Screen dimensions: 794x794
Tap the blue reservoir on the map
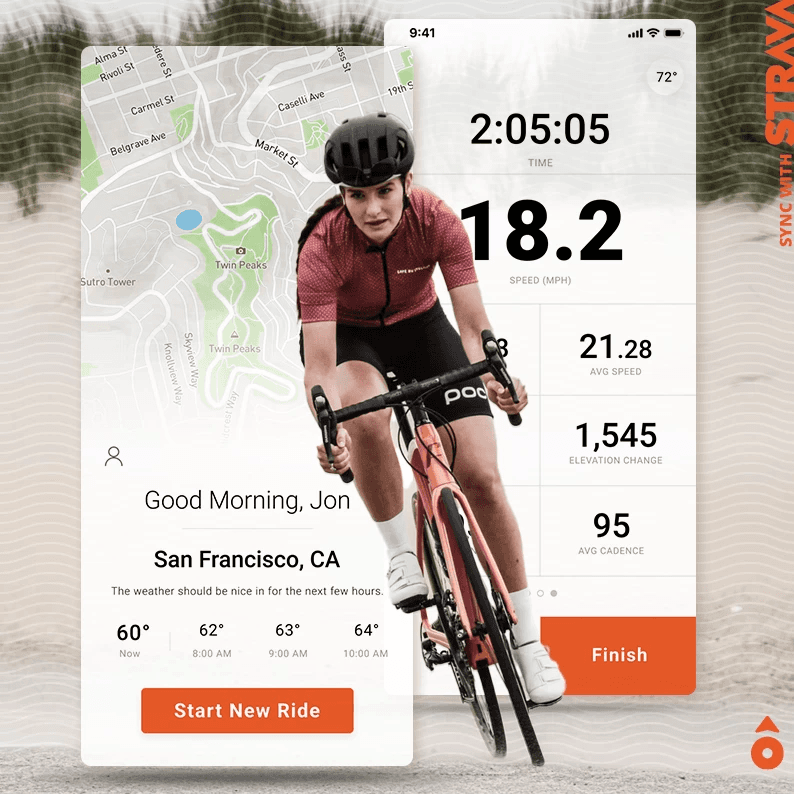[x=189, y=220]
